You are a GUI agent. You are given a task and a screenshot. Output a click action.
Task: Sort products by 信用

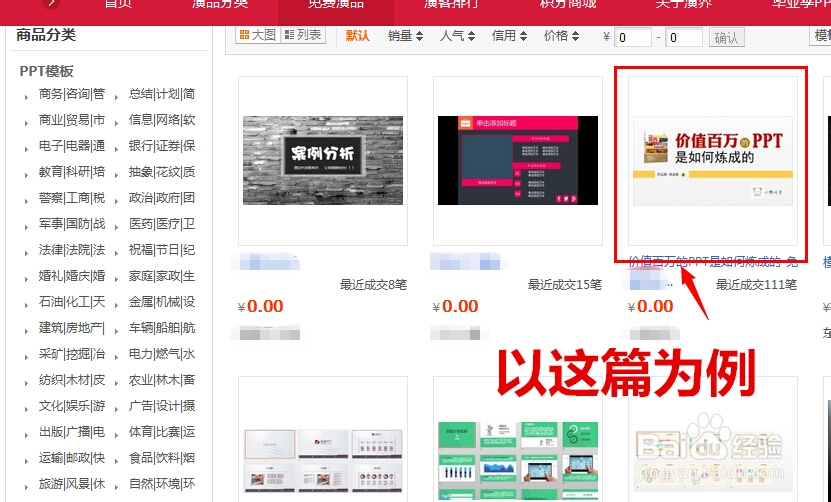509,36
